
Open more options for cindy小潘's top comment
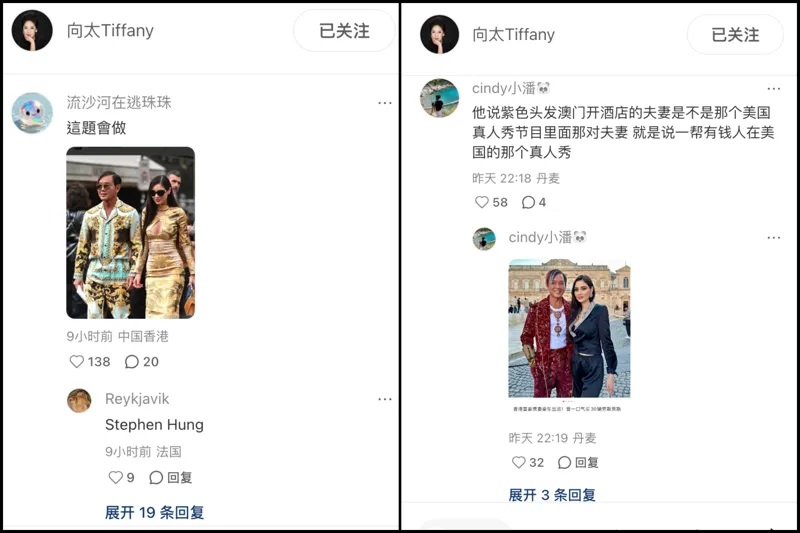click(773, 89)
